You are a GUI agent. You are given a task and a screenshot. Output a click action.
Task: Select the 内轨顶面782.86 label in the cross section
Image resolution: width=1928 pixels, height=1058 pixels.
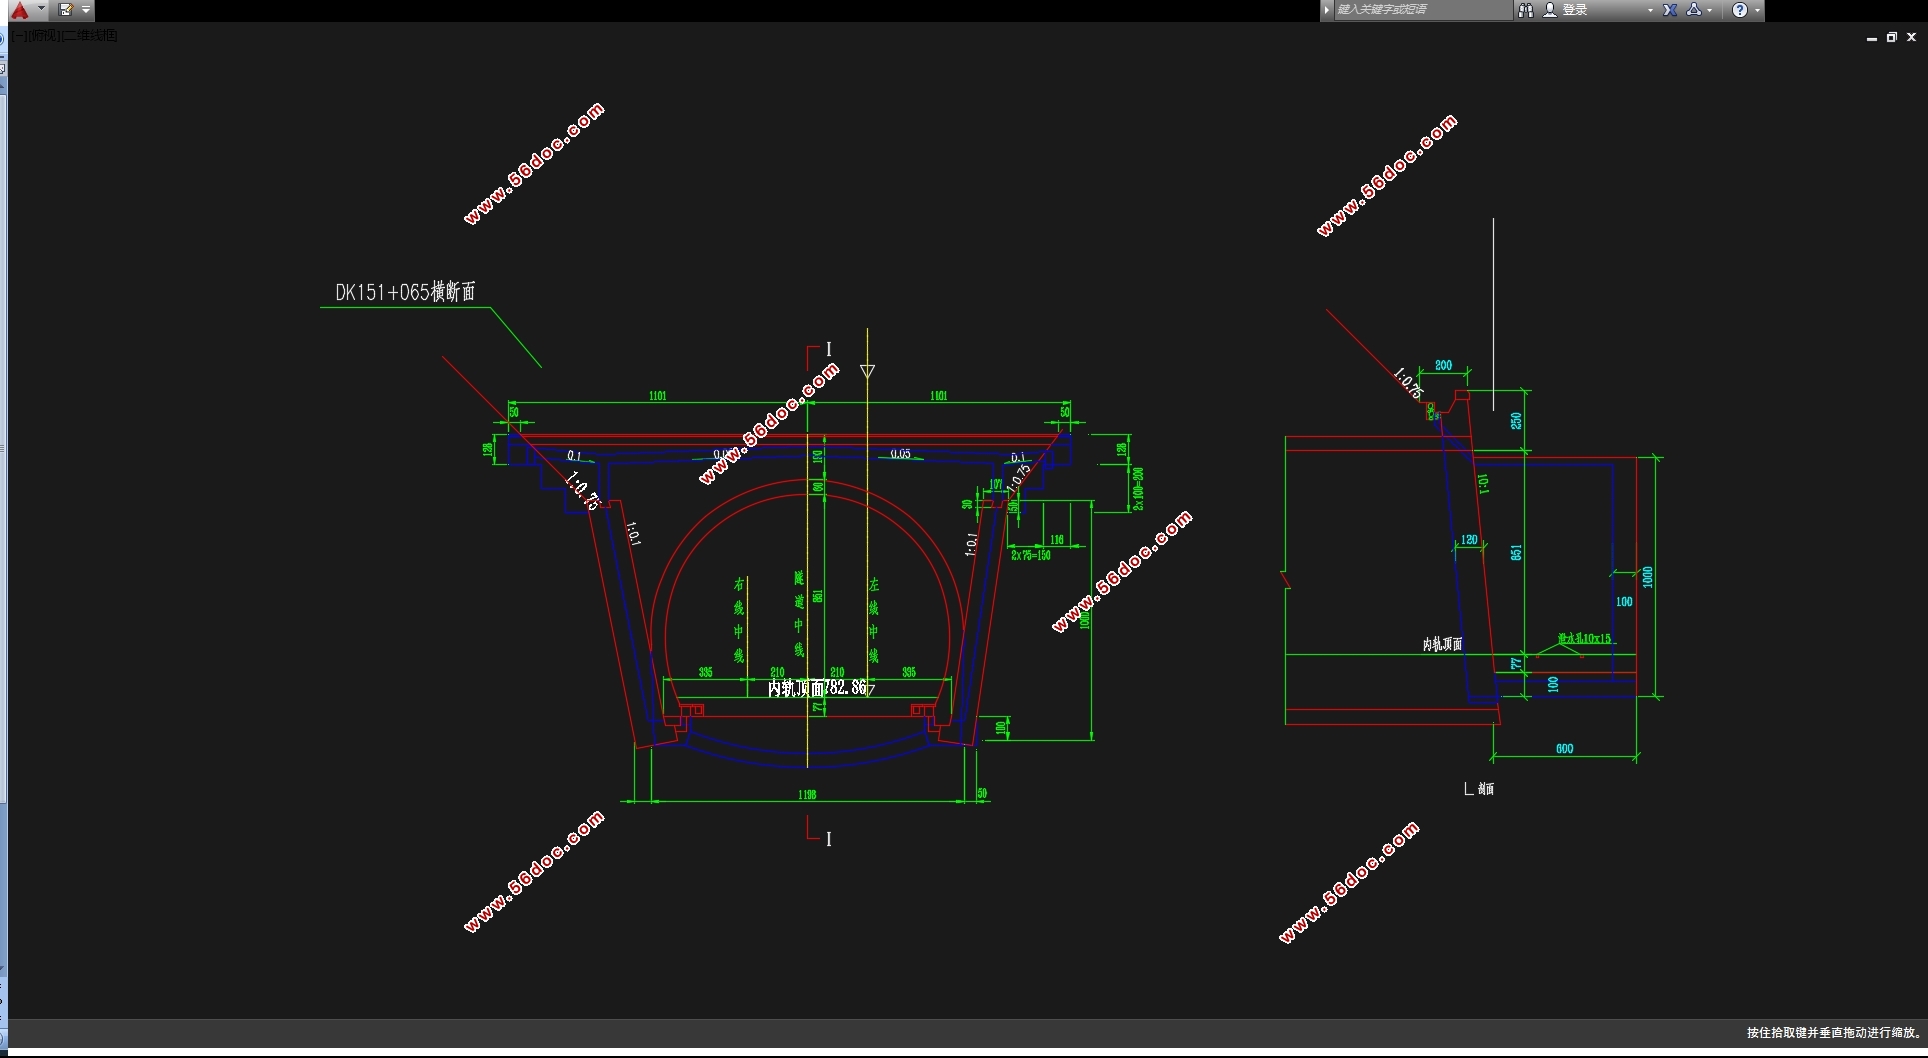(817, 688)
